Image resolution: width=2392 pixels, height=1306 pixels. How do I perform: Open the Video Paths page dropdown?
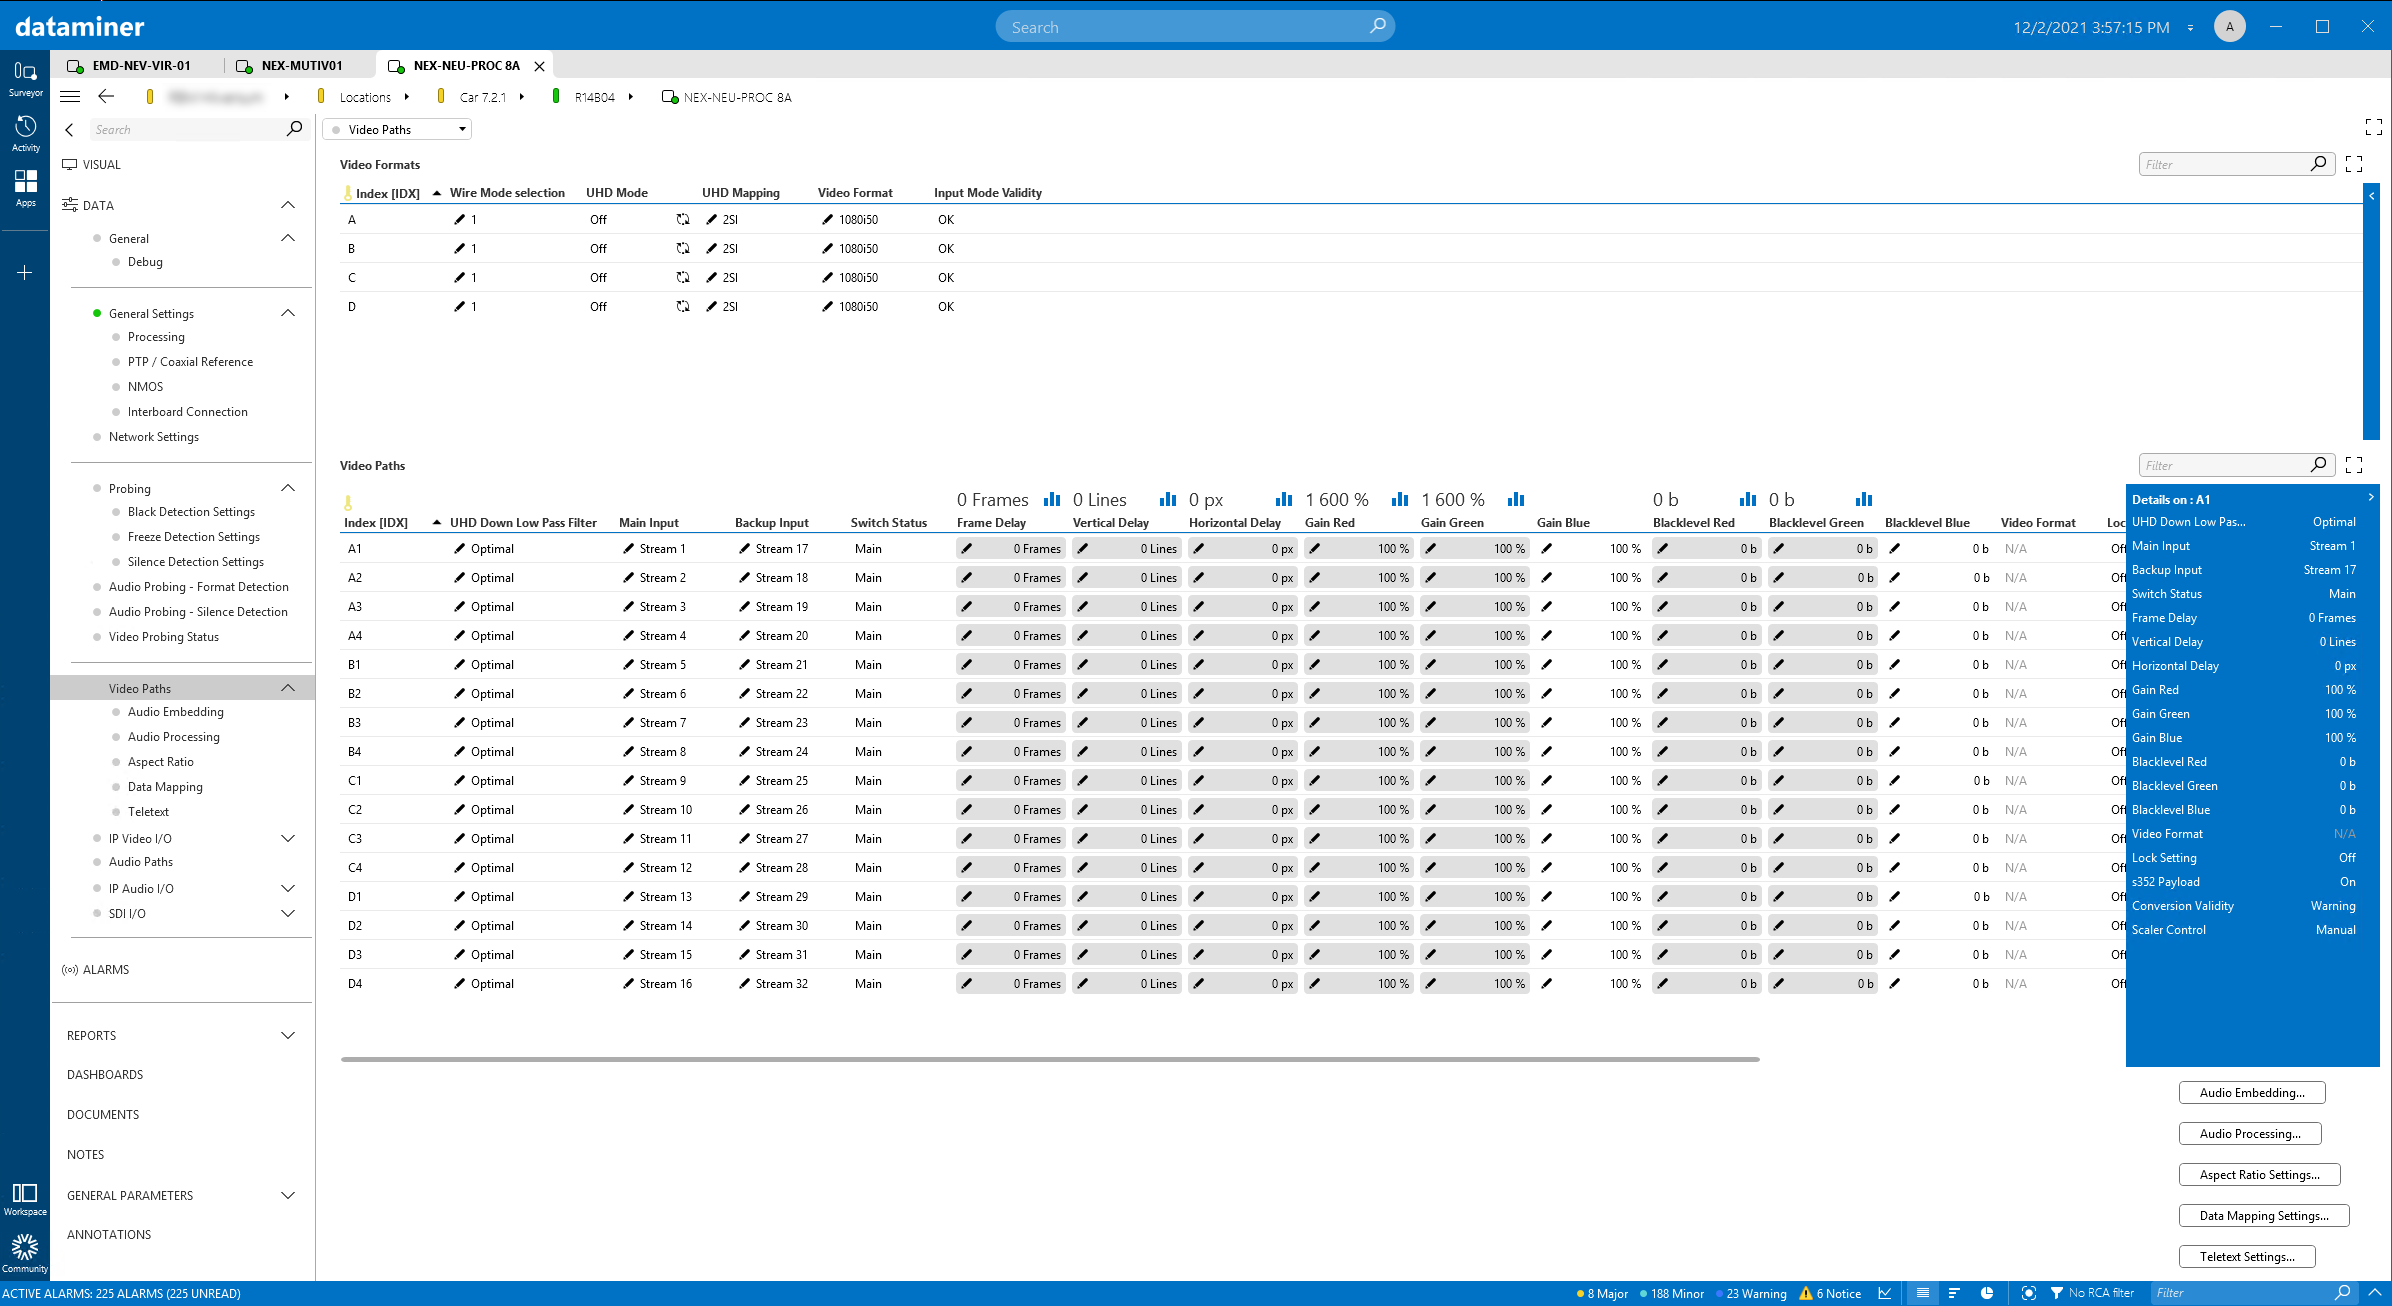click(x=398, y=129)
